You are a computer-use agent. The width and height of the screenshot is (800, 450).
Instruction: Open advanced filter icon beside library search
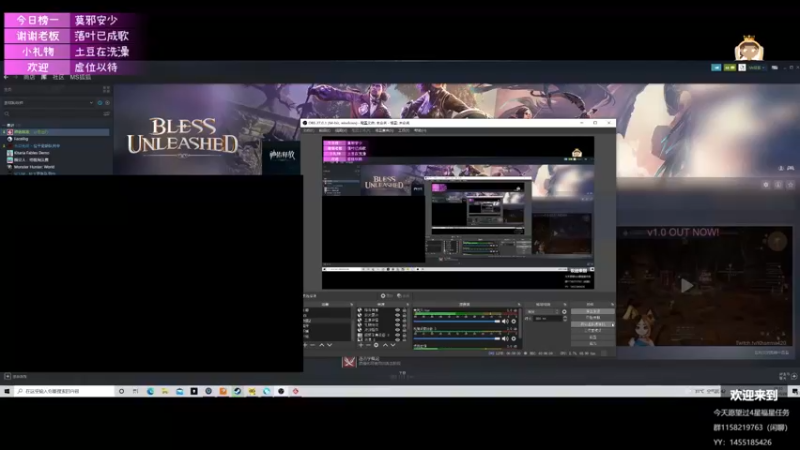coord(107,114)
